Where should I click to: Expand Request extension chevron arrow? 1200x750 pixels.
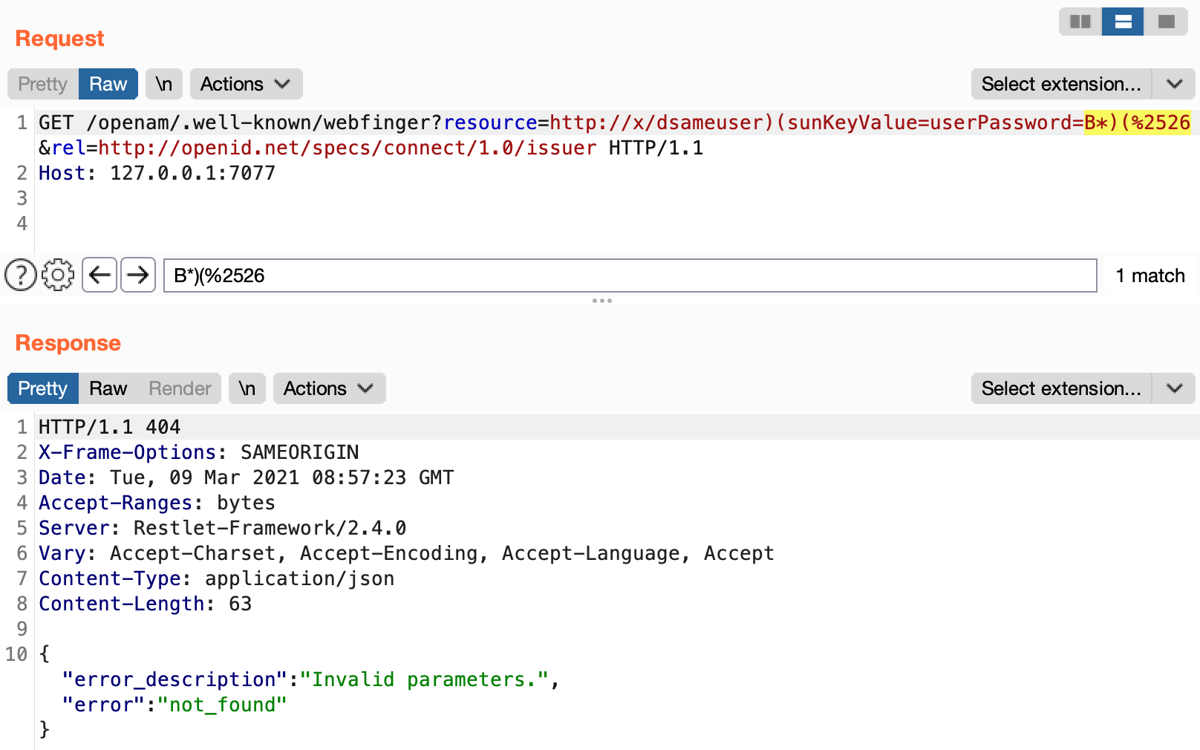pos(1174,84)
